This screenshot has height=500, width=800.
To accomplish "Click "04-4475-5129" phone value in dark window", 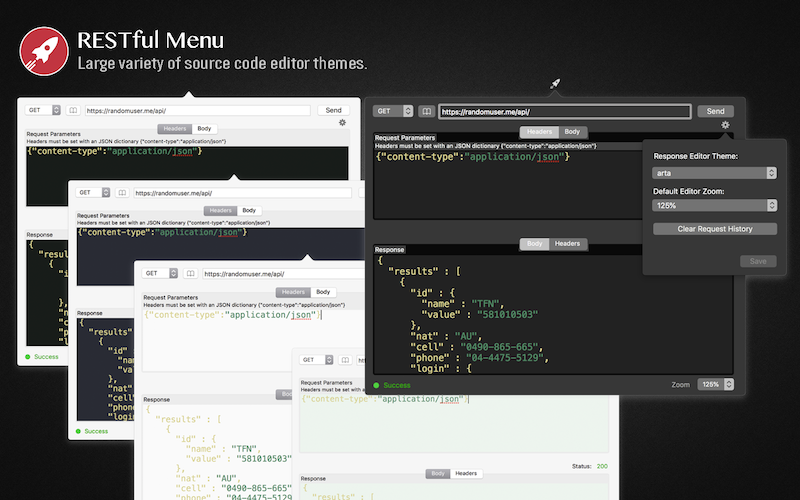I will 505,358.
